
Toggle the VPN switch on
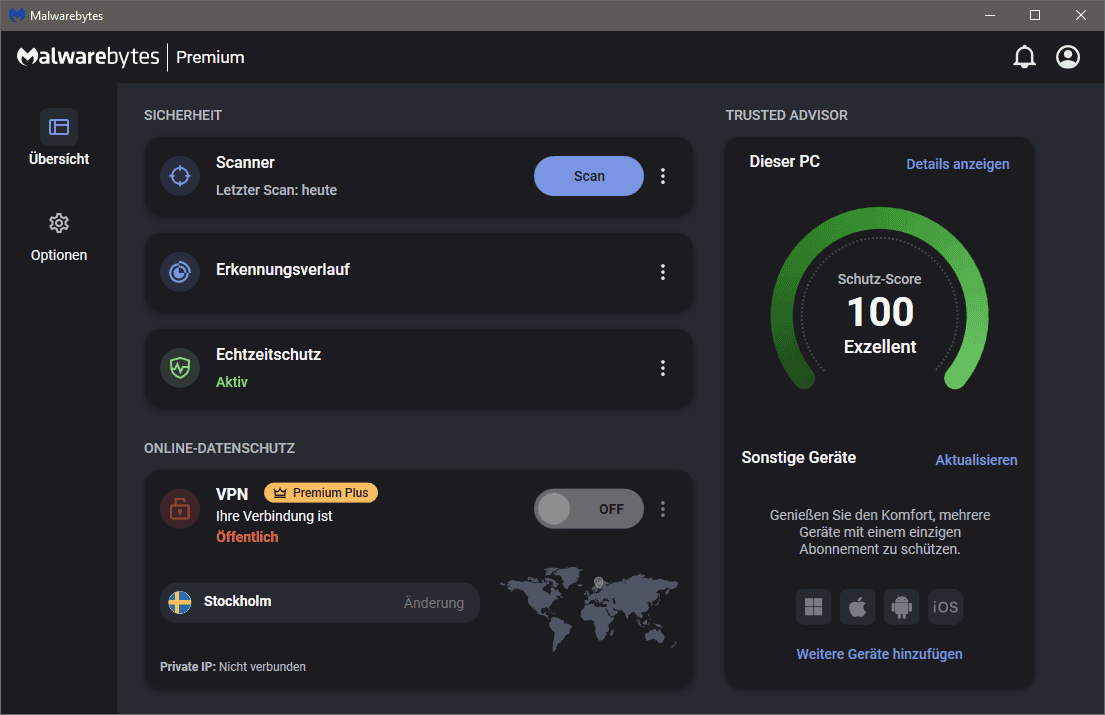(x=588, y=509)
